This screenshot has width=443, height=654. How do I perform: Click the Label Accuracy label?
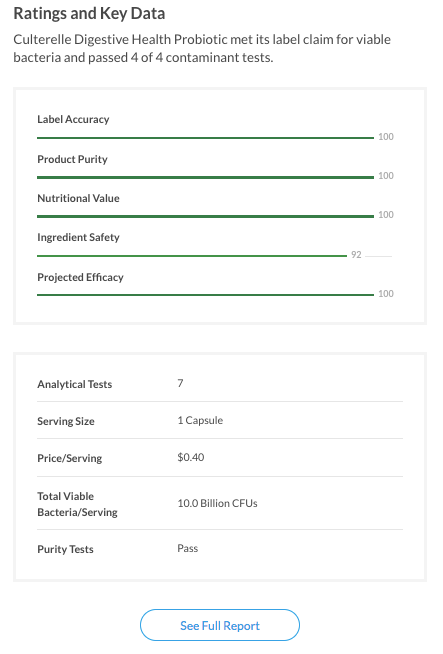pyautogui.click(x=73, y=119)
